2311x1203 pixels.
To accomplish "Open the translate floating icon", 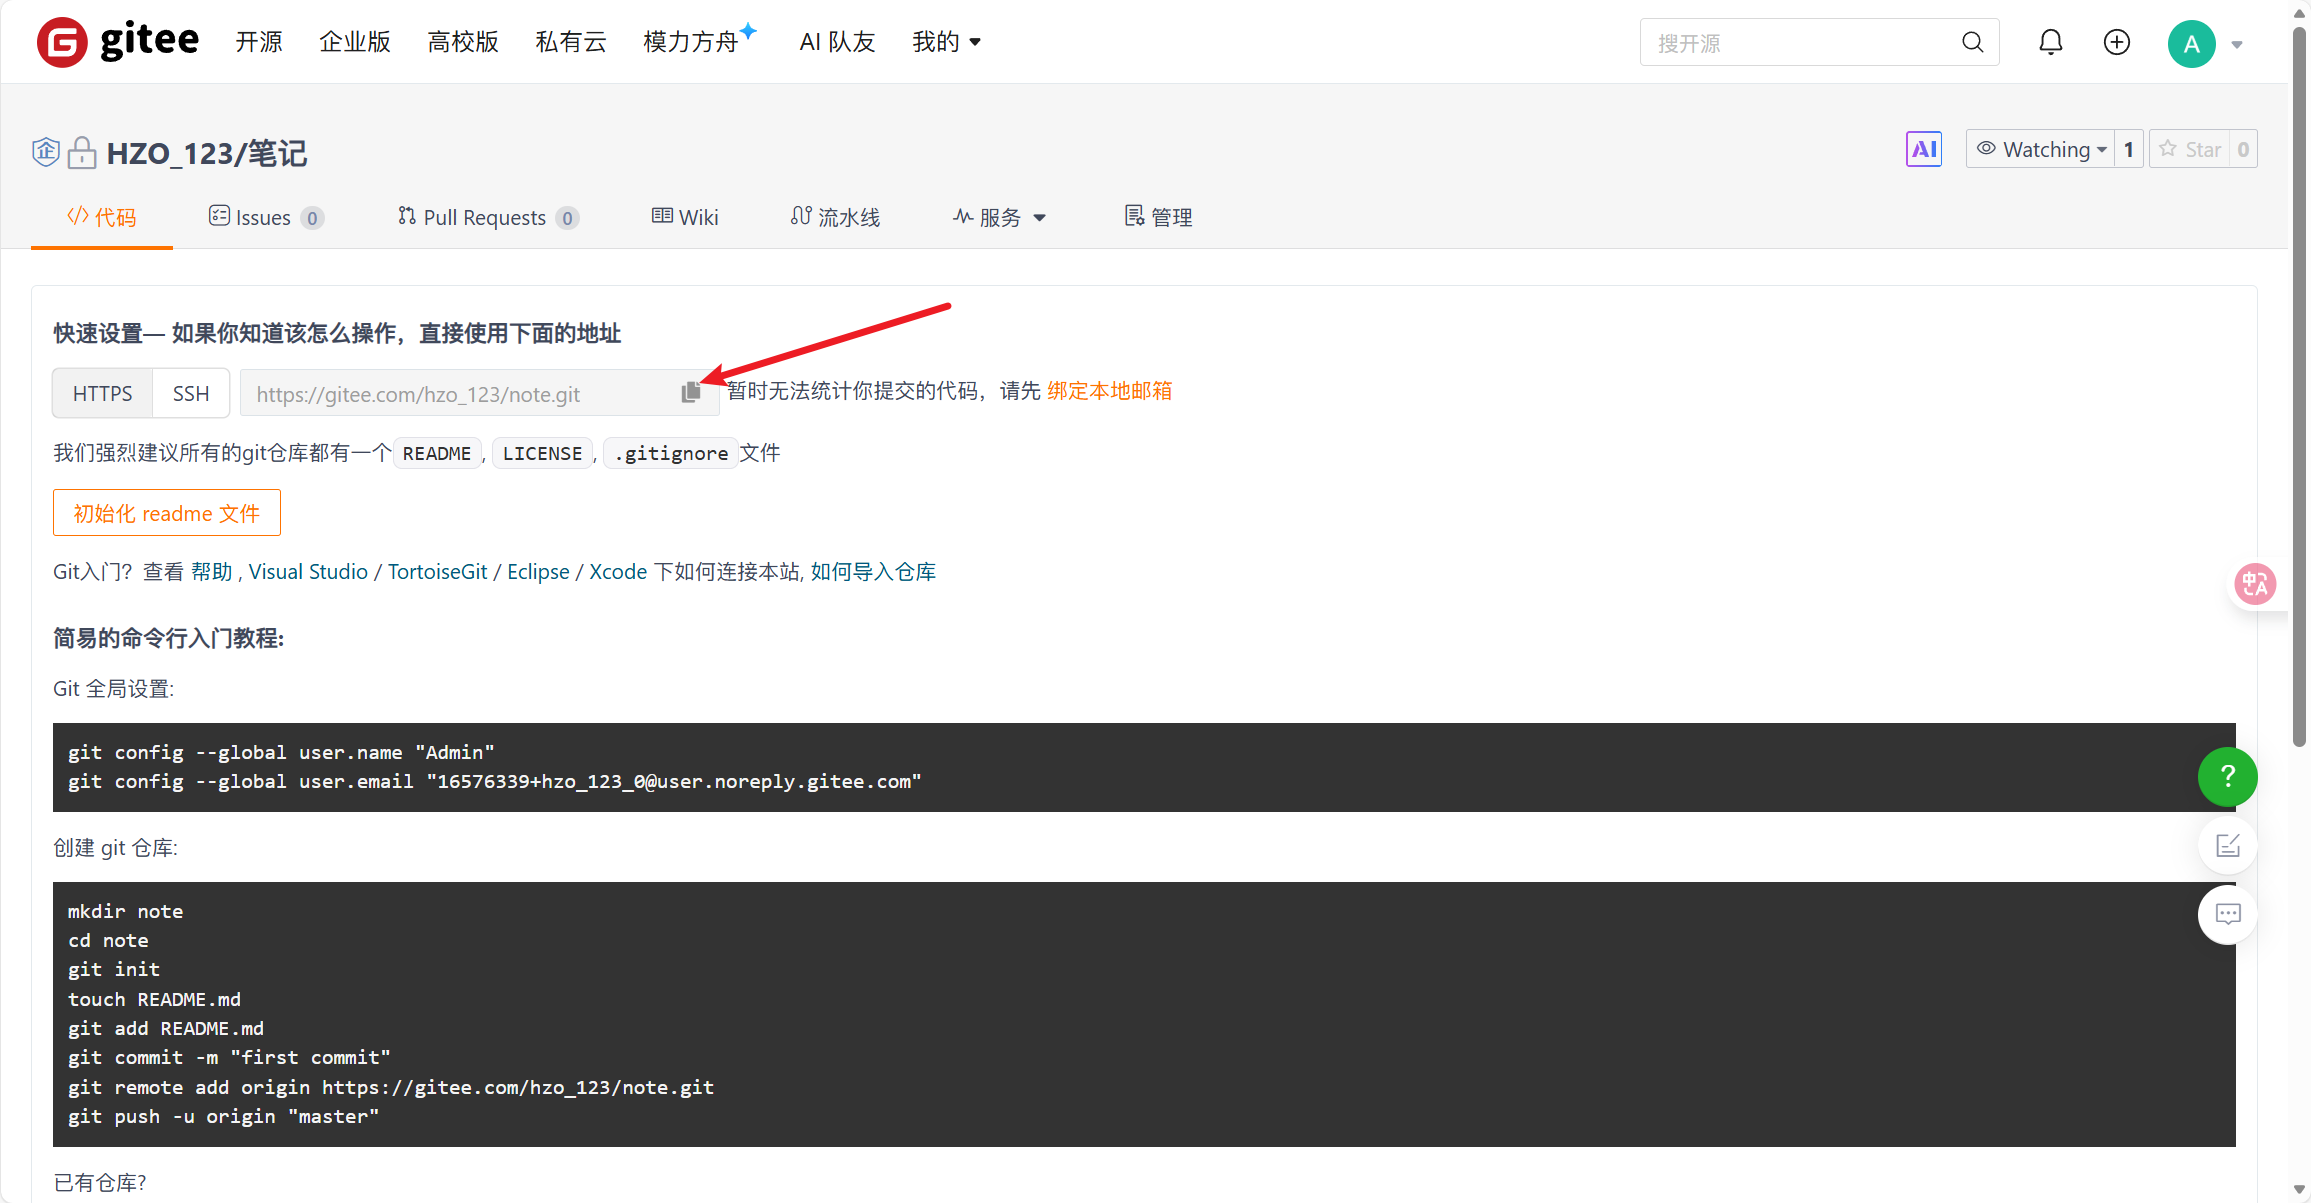I will pyautogui.click(x=2255, y=584).
